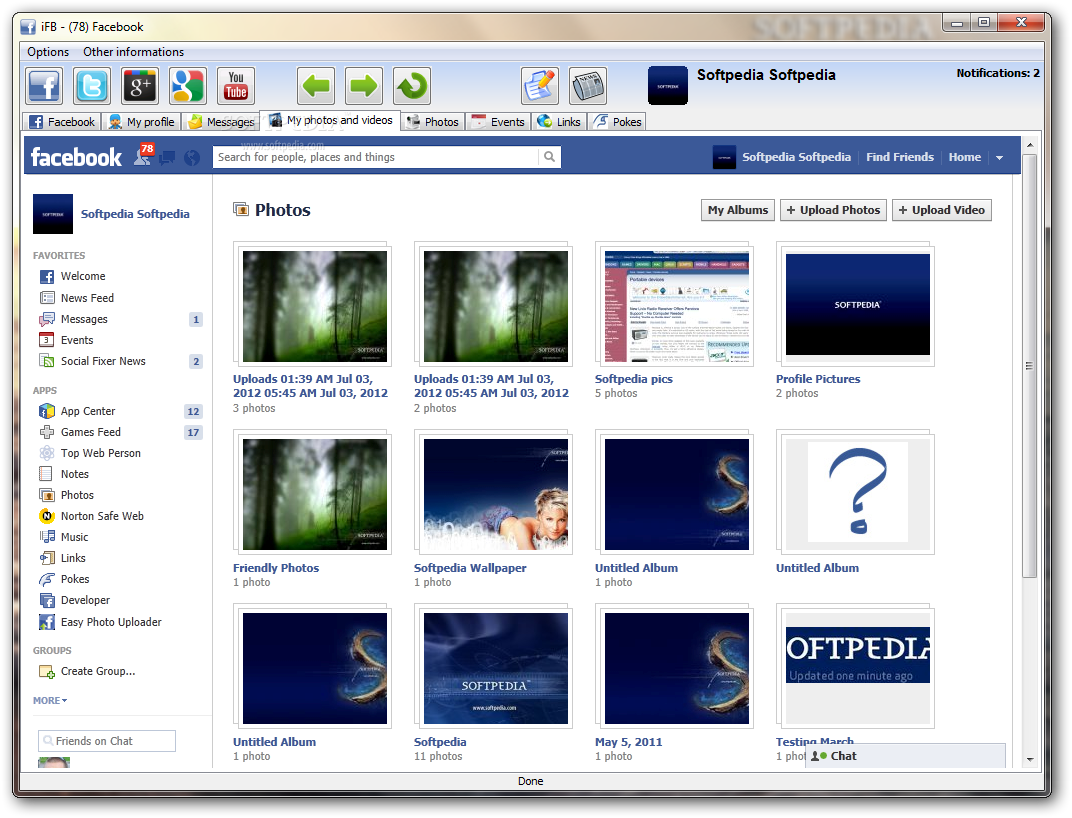Focus the Friends on Chat search field
The image size is (1072, 818).
pyautogui.click(x=107, y=741)
